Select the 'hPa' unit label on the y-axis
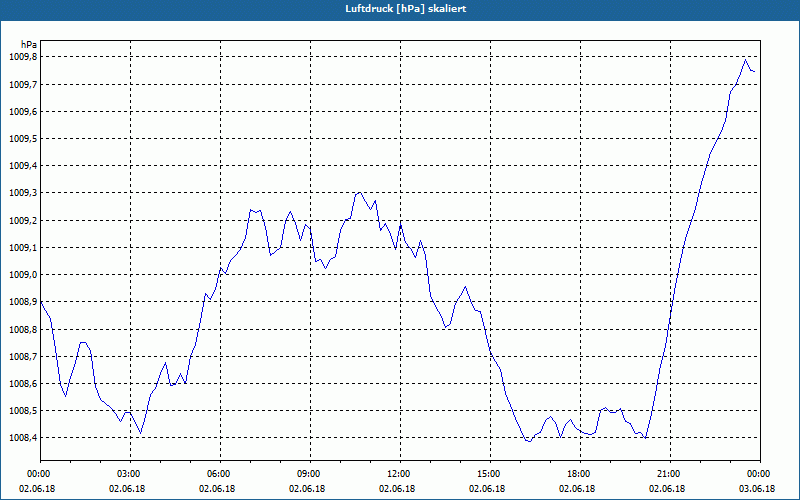 pos(29,44)
